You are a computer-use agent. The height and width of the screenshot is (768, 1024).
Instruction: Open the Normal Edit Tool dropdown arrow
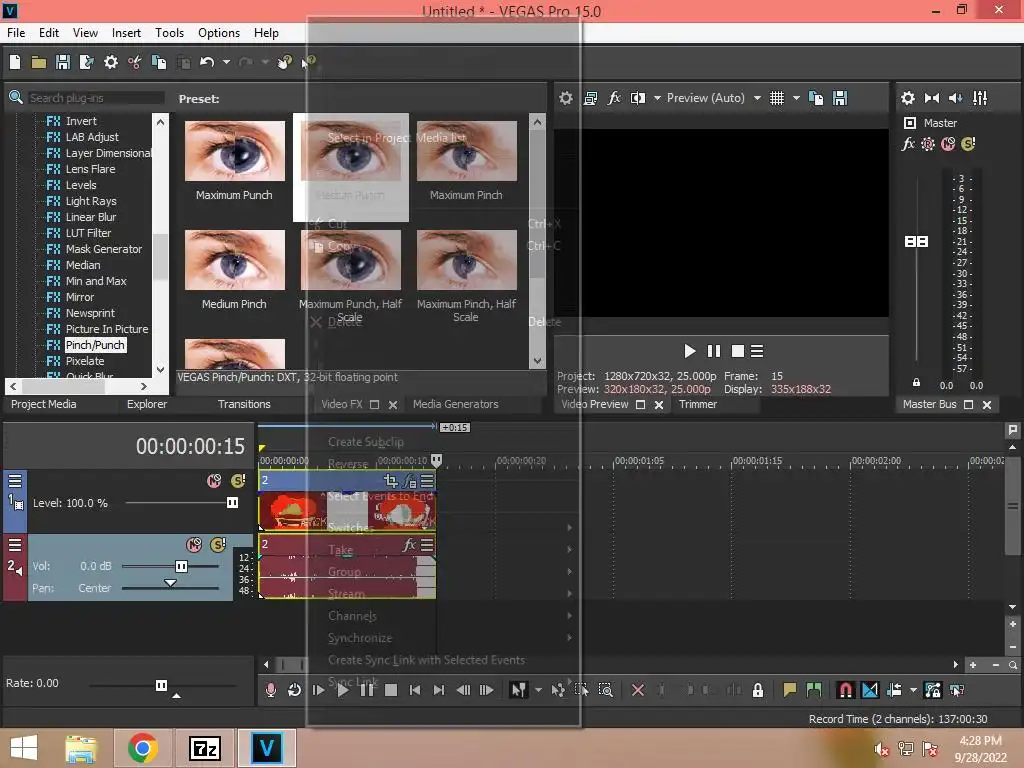point(538,690)
